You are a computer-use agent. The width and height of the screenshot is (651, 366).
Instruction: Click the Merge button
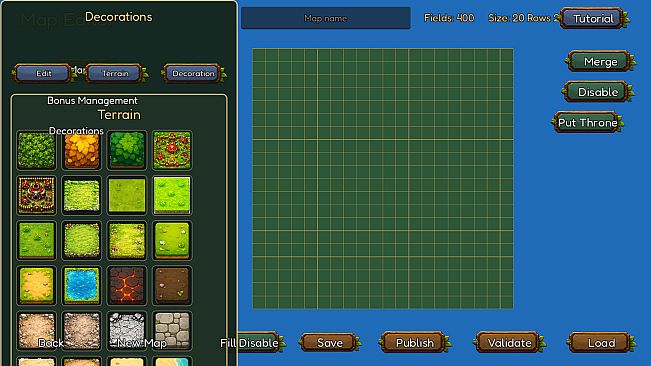(x=600, y=62)
